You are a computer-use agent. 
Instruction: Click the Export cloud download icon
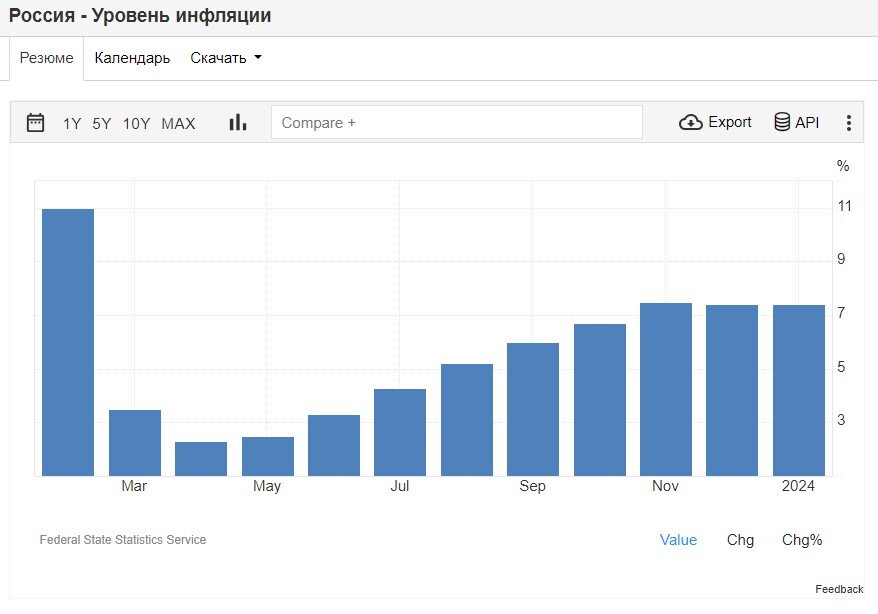pyautogui.click(x=690, y=122)
